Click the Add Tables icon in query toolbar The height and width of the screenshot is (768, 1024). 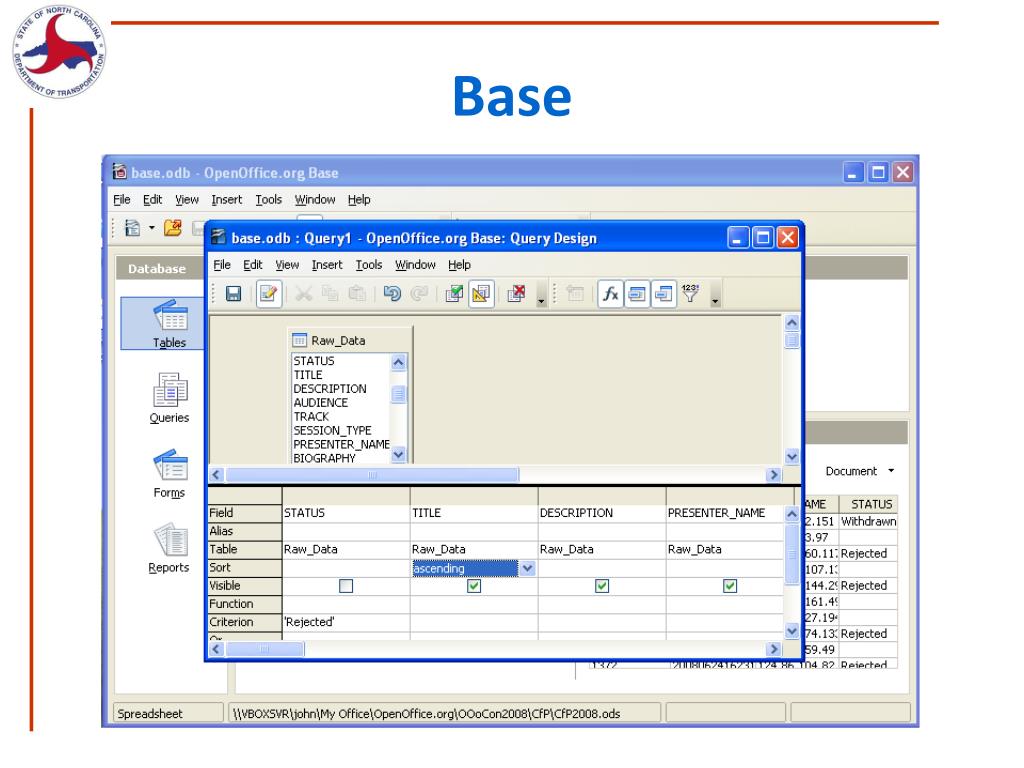tap(575, 294)
